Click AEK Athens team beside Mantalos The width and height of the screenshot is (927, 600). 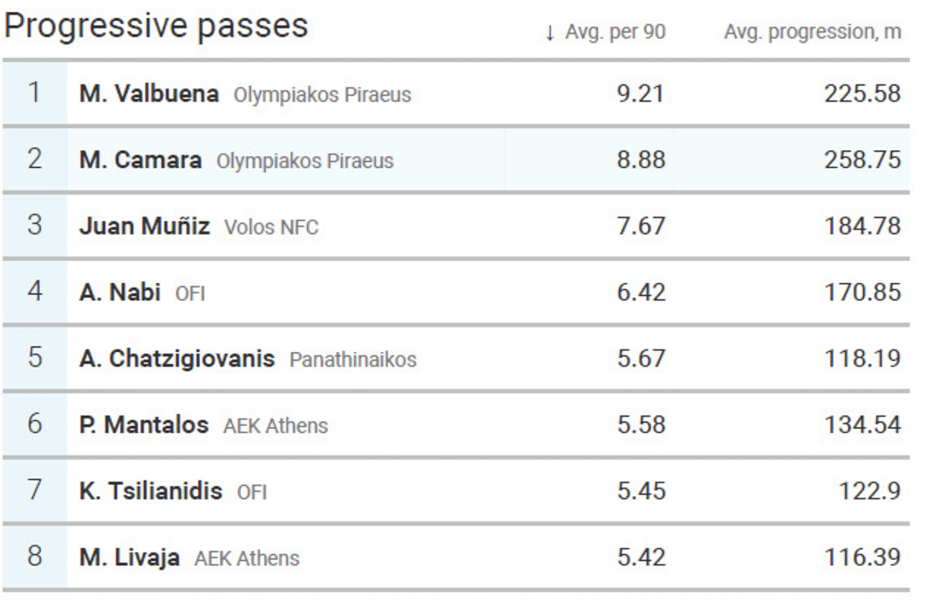coord(275,426)
